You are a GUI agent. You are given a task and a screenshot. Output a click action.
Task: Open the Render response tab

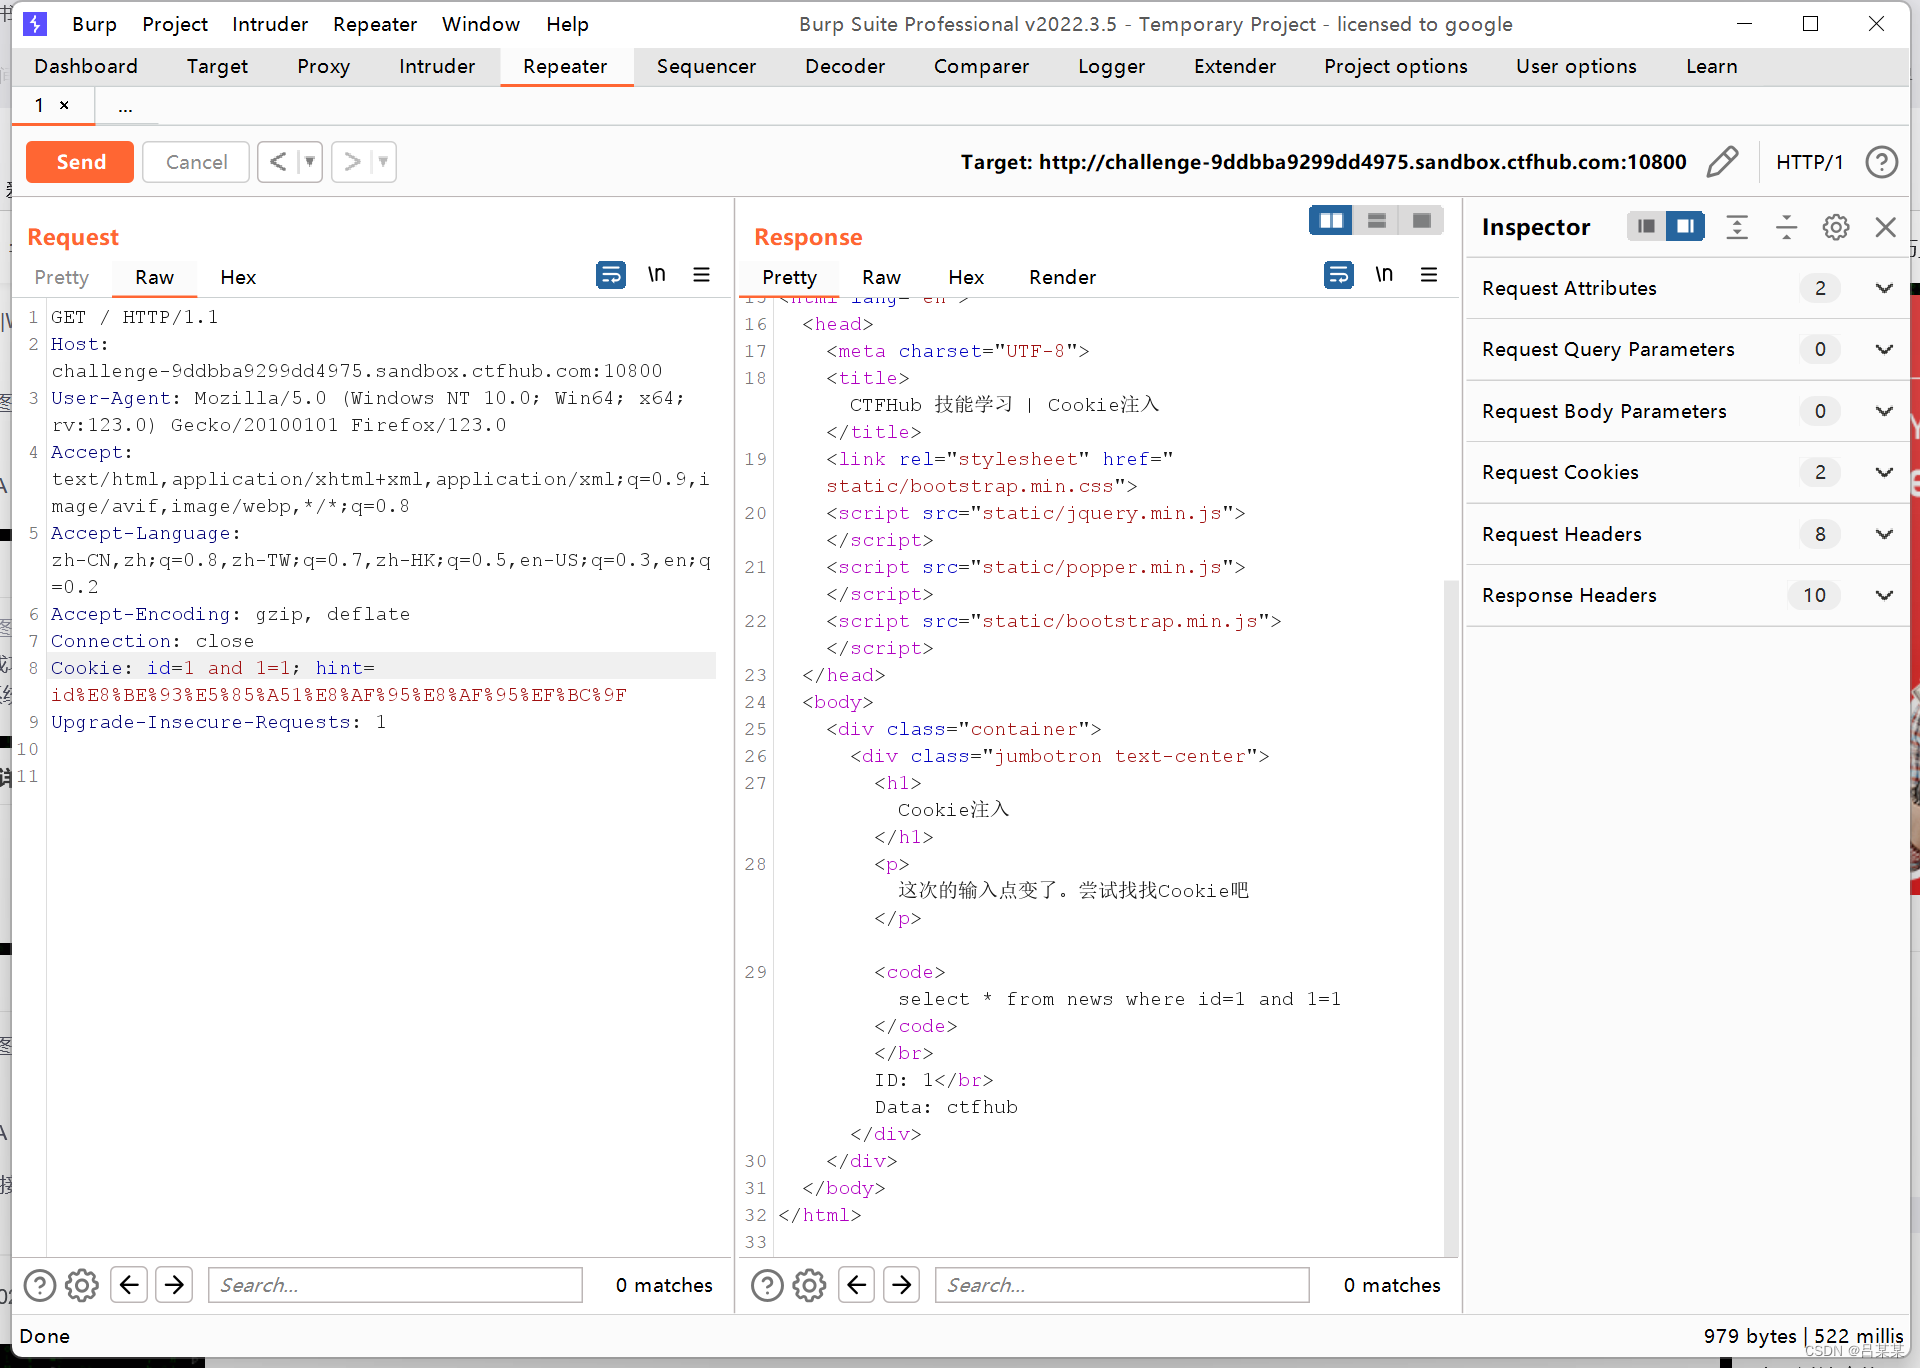[1062, 277]
